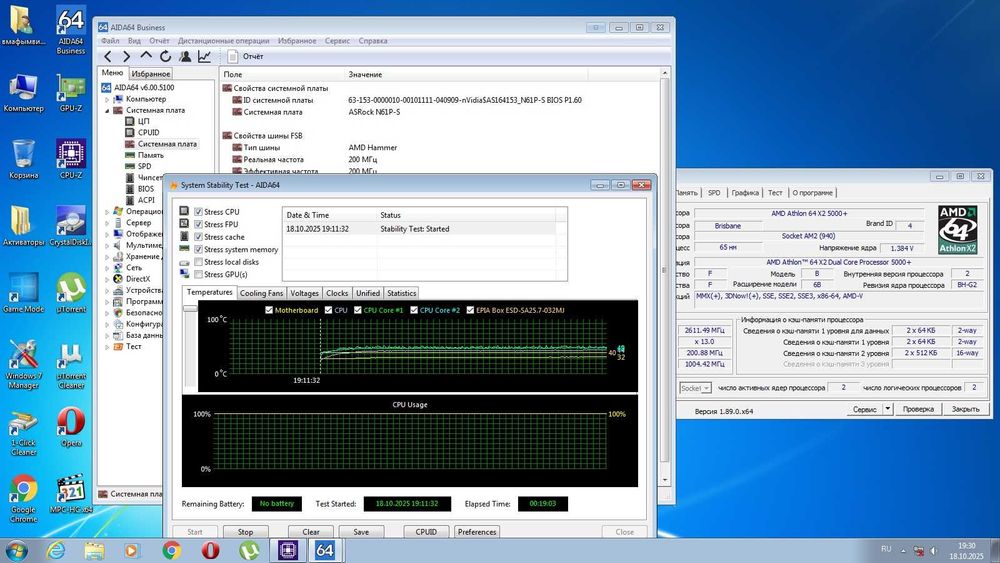Toggle the Motherboard temperature graph checkbox
The image size is (1000, 563).
(x=268, y=310)
